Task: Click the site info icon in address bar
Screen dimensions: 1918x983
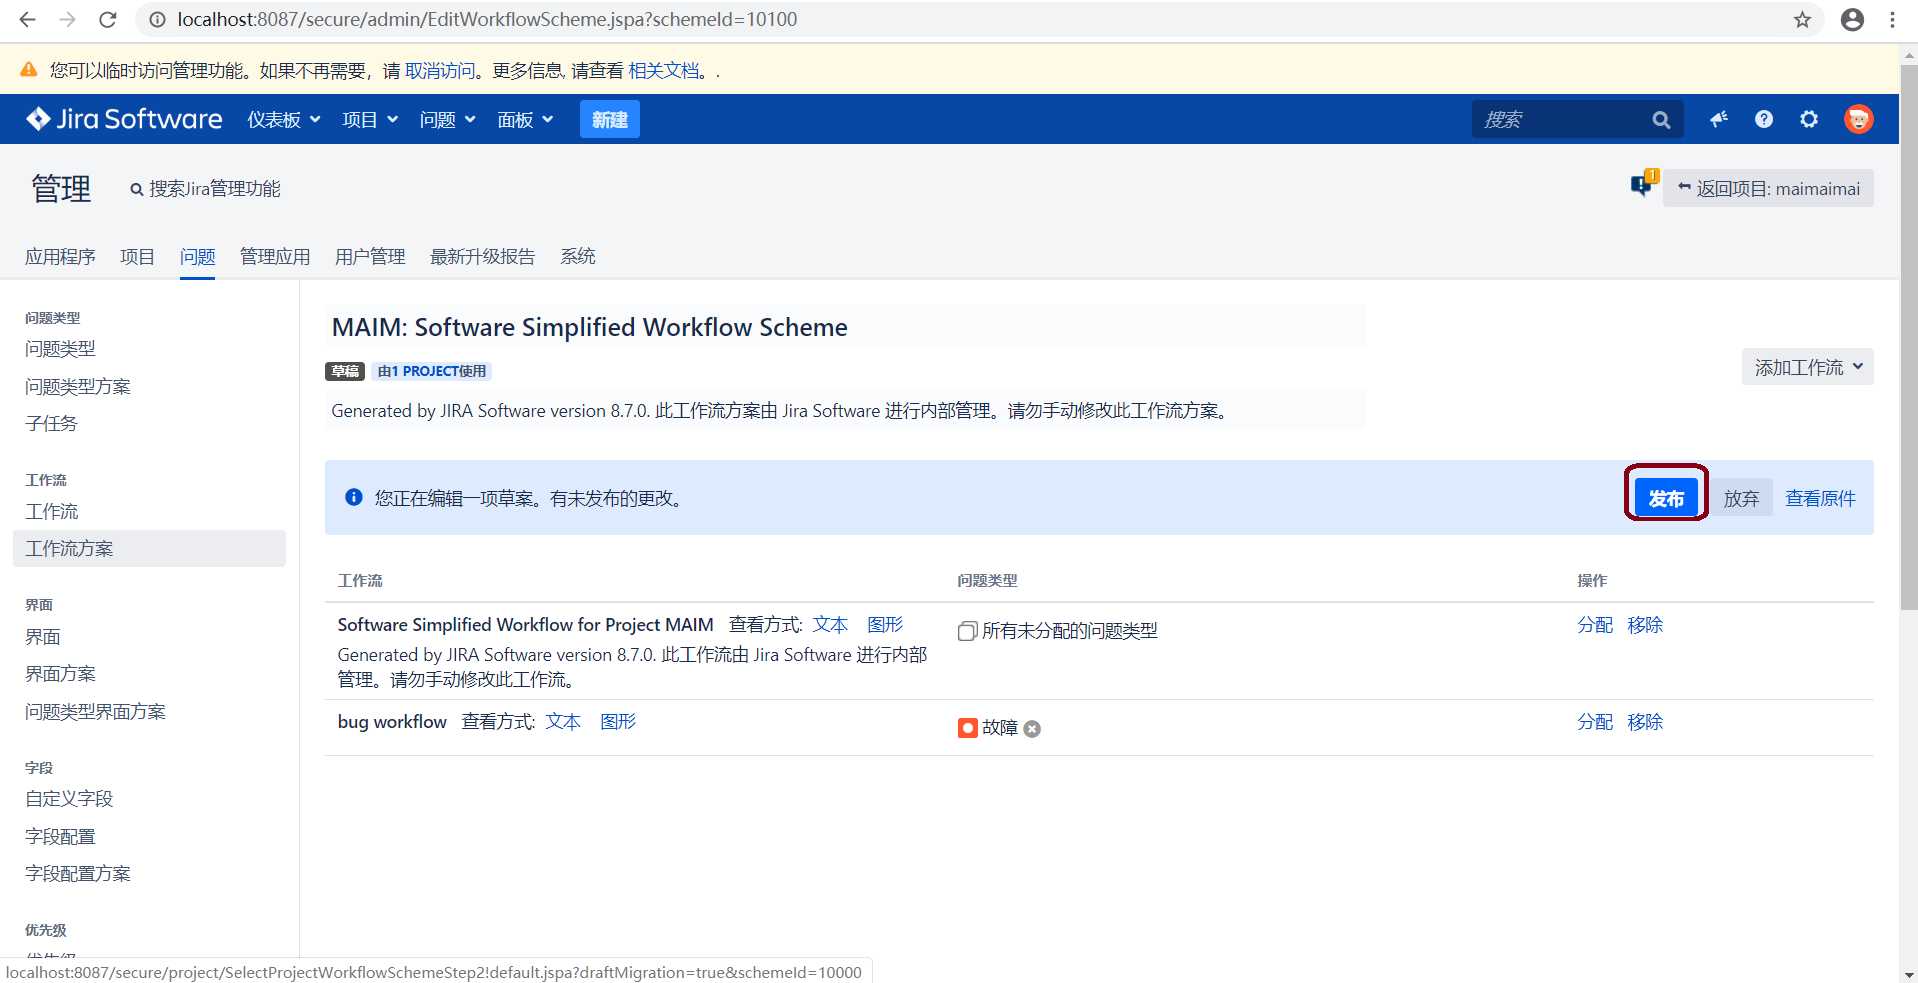Action: pos(157,19)
